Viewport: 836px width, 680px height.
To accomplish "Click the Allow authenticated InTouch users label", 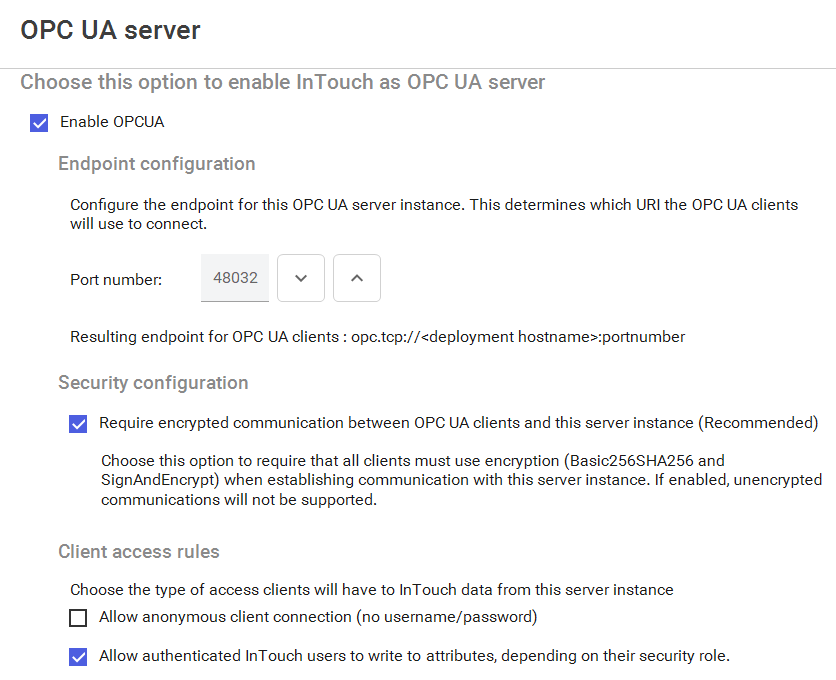I will point(414,656).
